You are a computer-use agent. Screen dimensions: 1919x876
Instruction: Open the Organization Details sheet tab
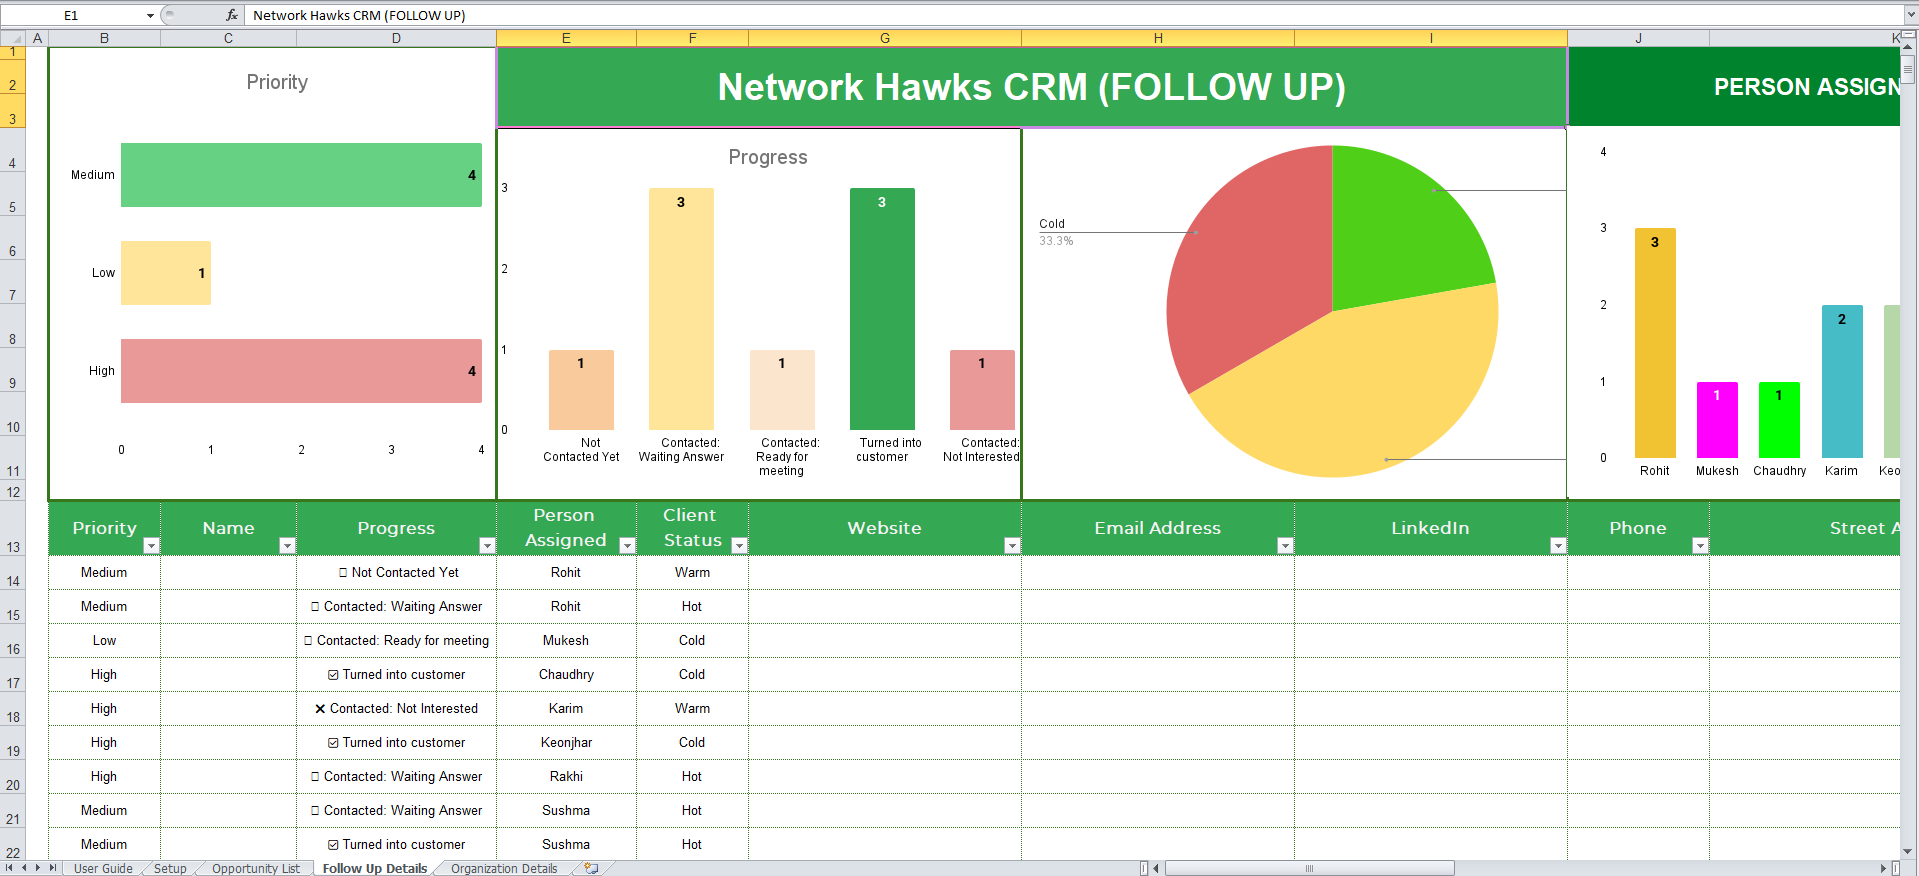pyautogui.click(x=504, y=868)
